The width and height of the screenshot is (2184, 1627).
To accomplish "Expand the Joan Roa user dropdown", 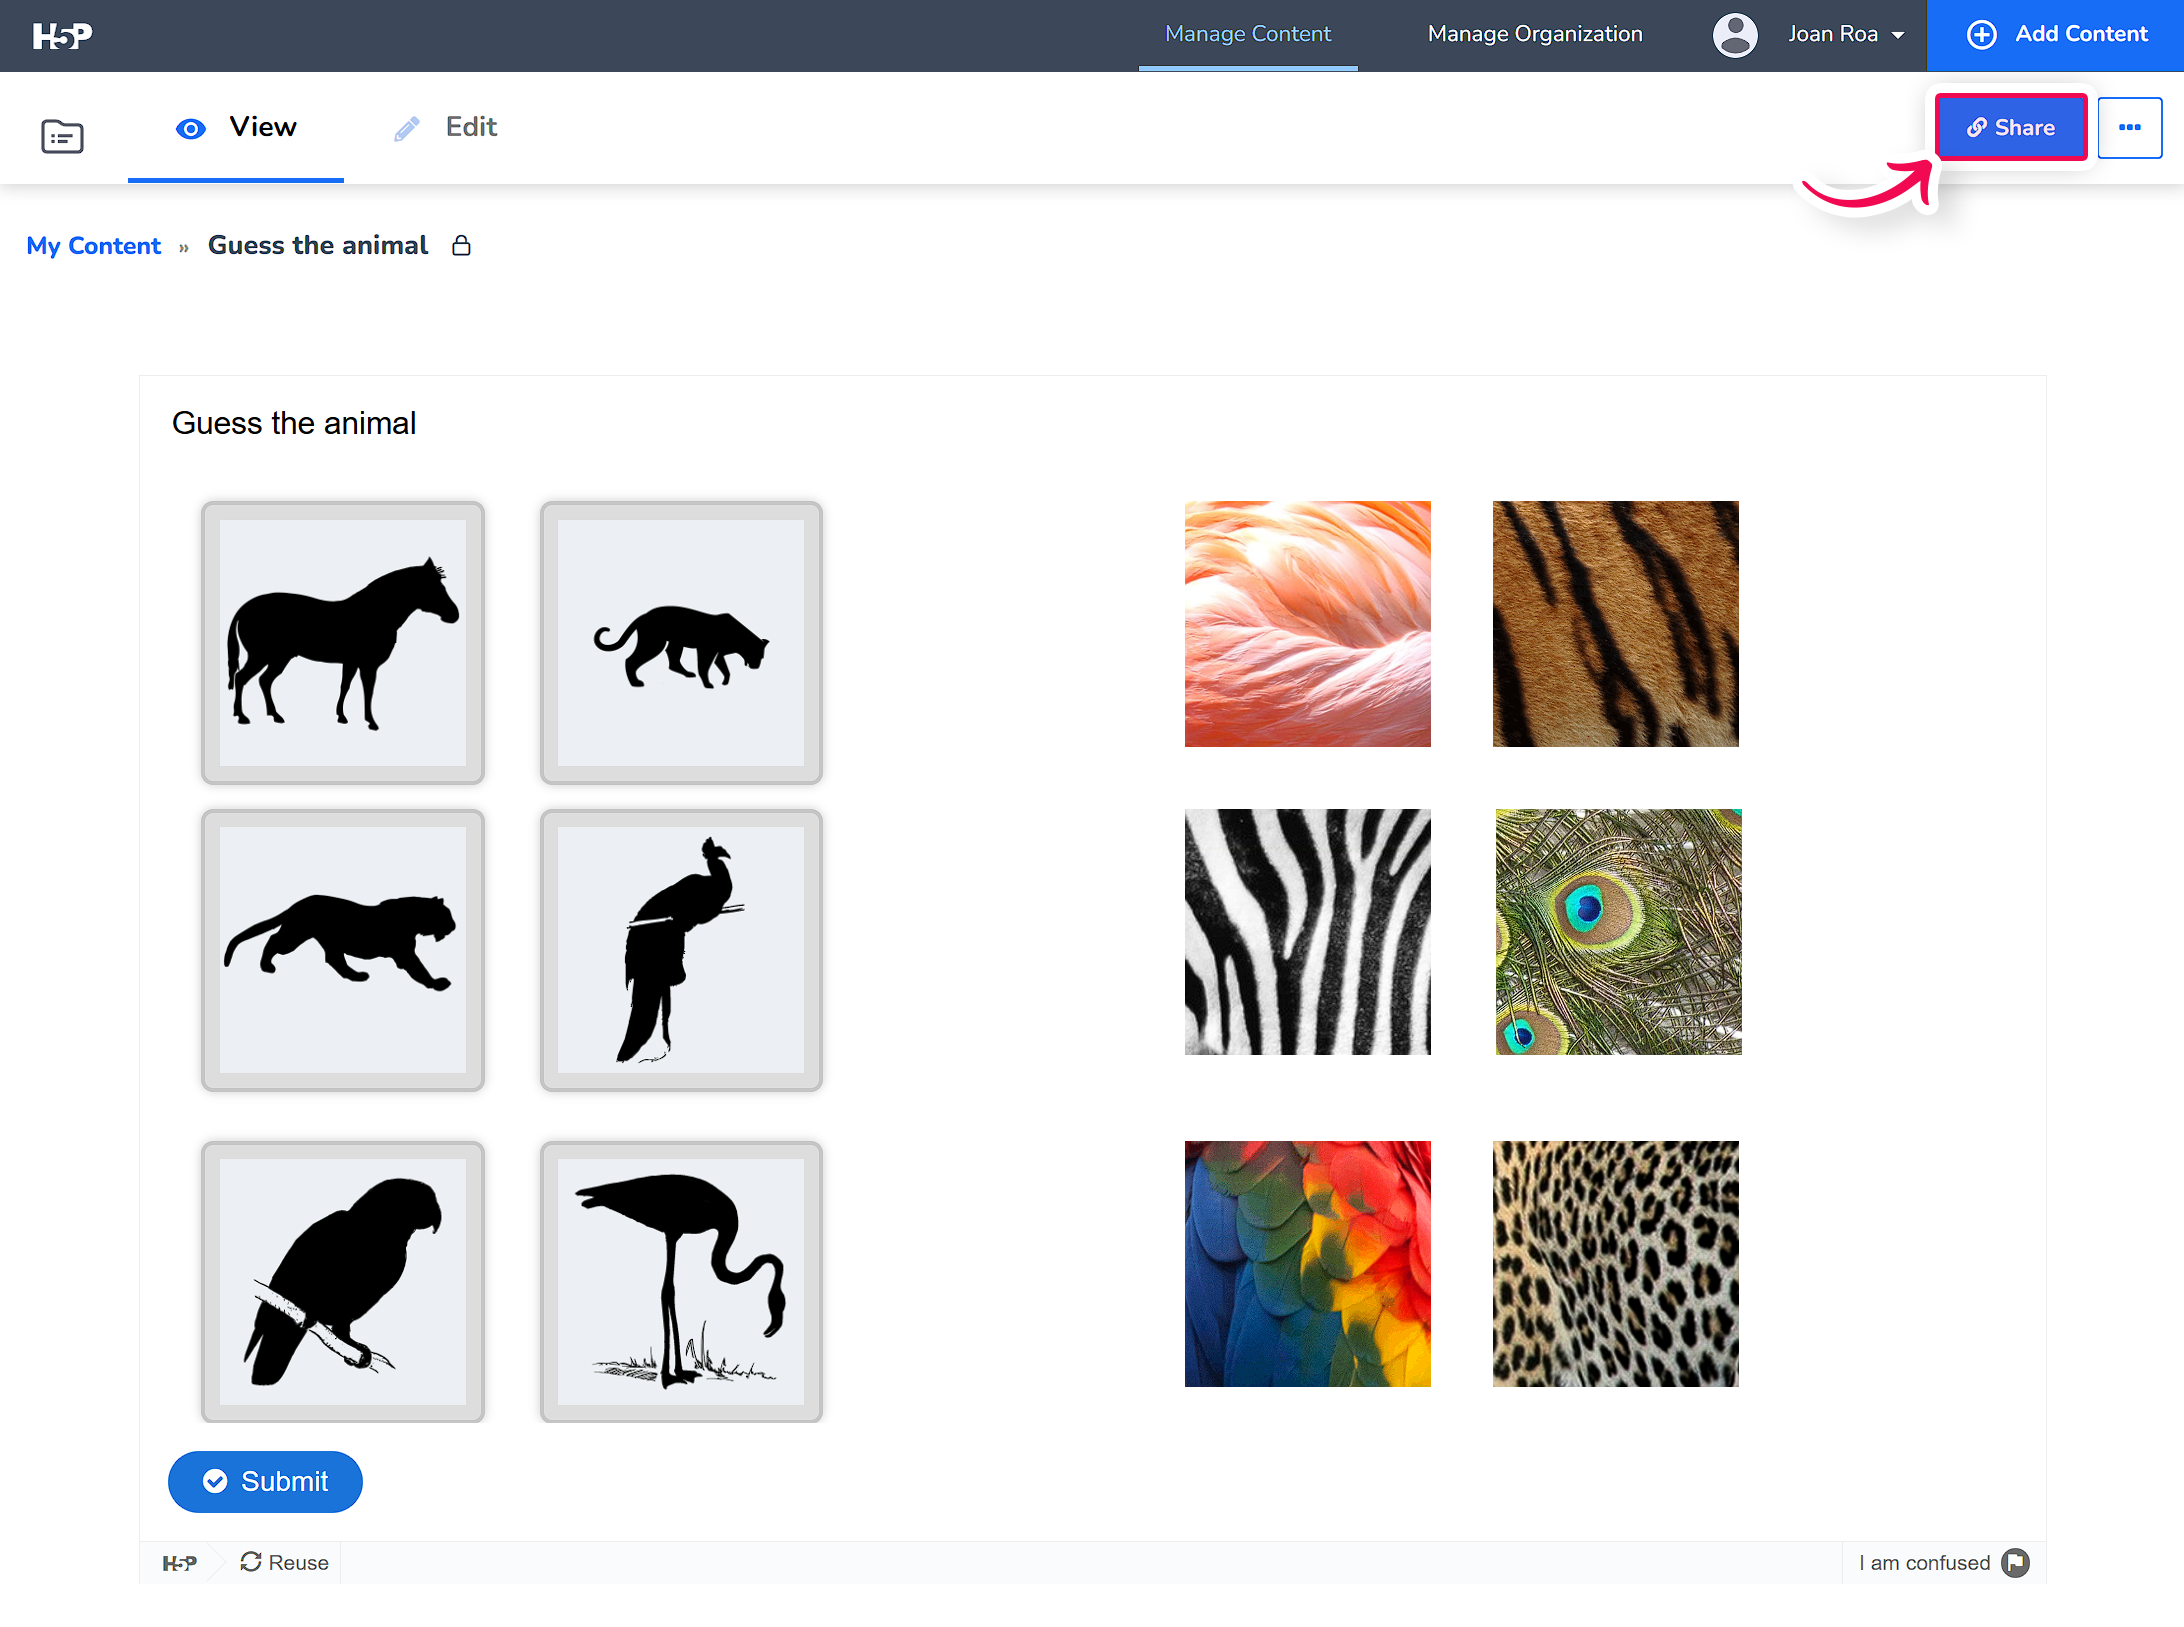I will point(1845,35).
